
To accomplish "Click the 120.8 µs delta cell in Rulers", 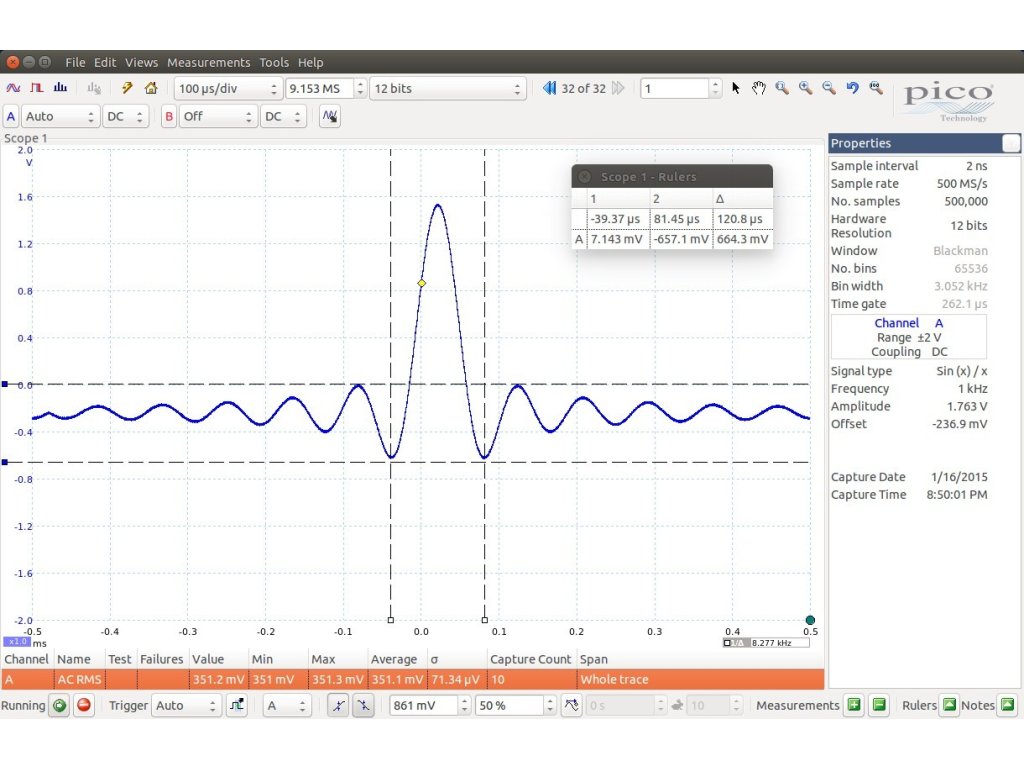I will 743,219.
